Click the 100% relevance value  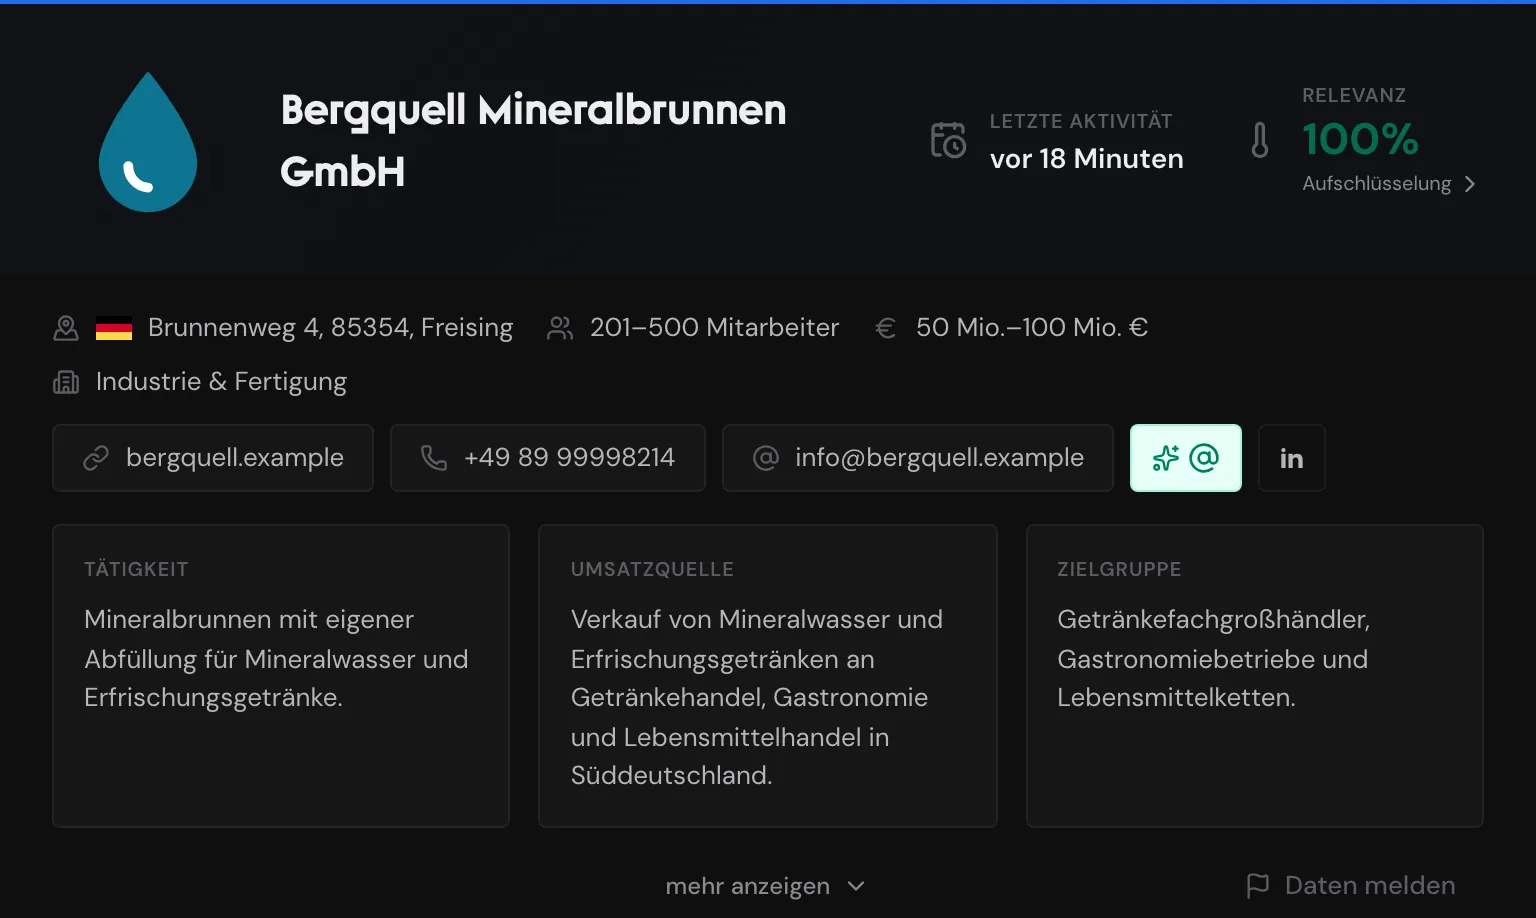coord(1360,139)
